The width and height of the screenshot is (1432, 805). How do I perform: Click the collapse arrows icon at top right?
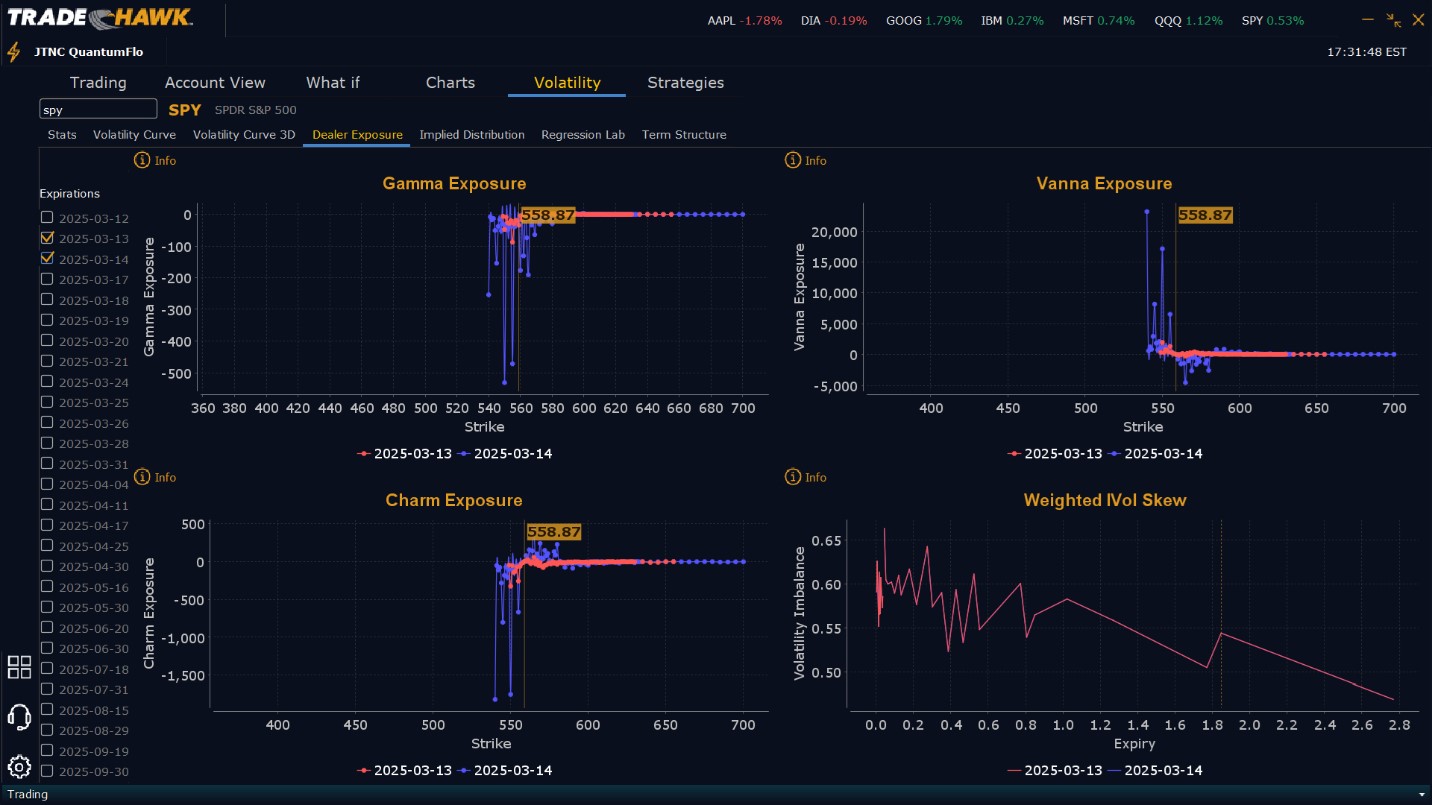click(x=1394, y=19)
